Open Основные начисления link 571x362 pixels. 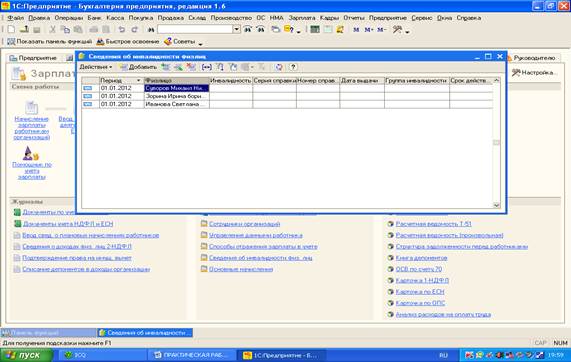(x=241, y=269)
